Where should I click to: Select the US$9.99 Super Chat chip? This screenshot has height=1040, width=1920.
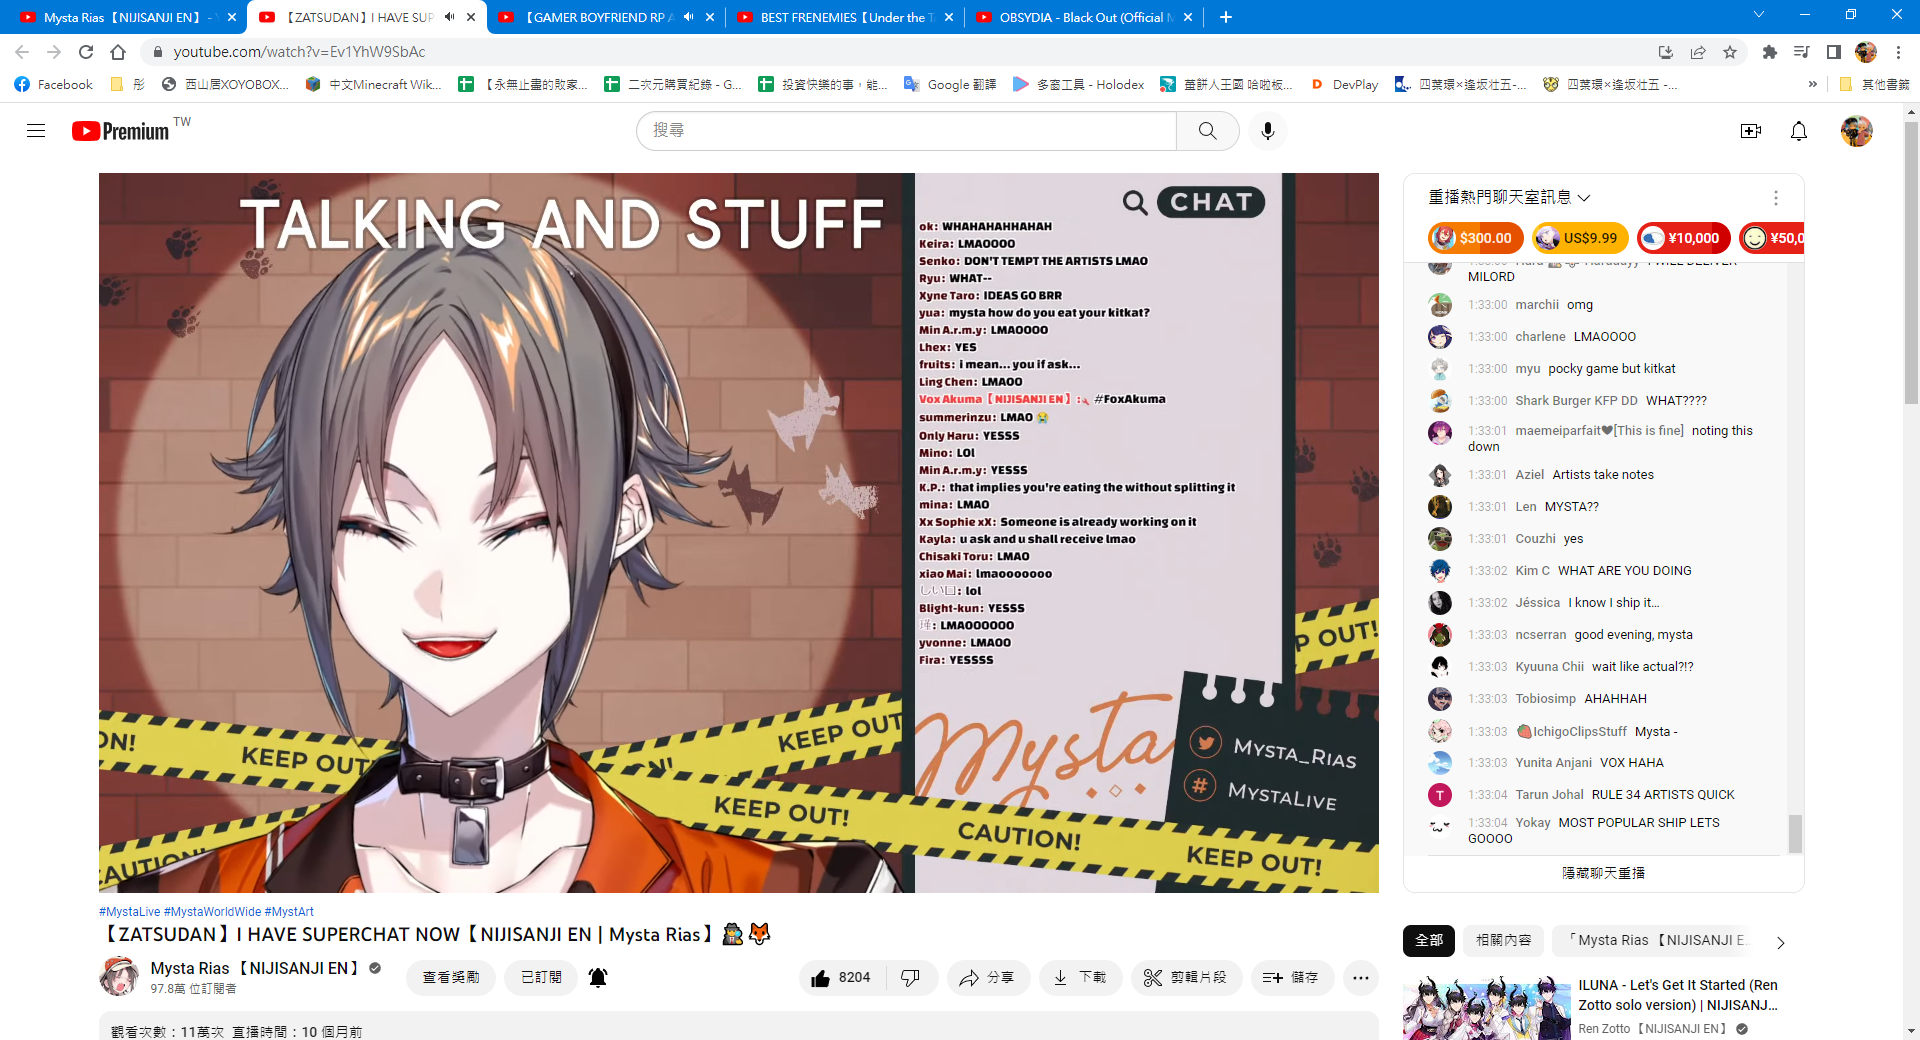point(1580,238)
